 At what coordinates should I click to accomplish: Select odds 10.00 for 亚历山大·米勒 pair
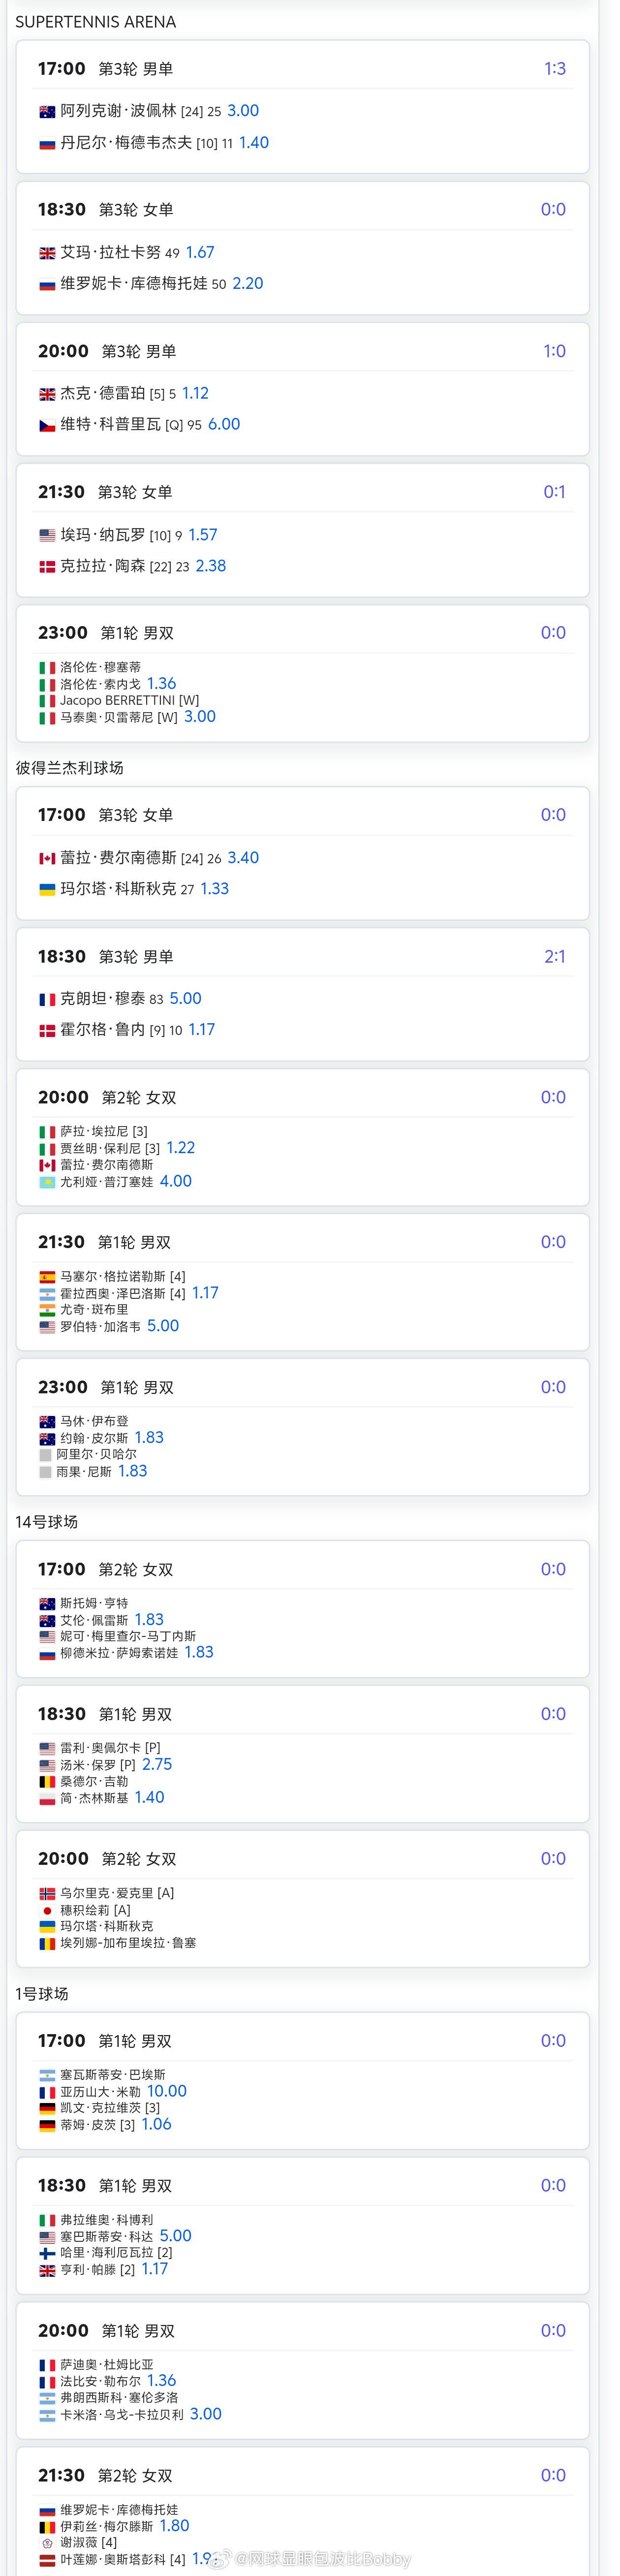[x=167, y=2092]
